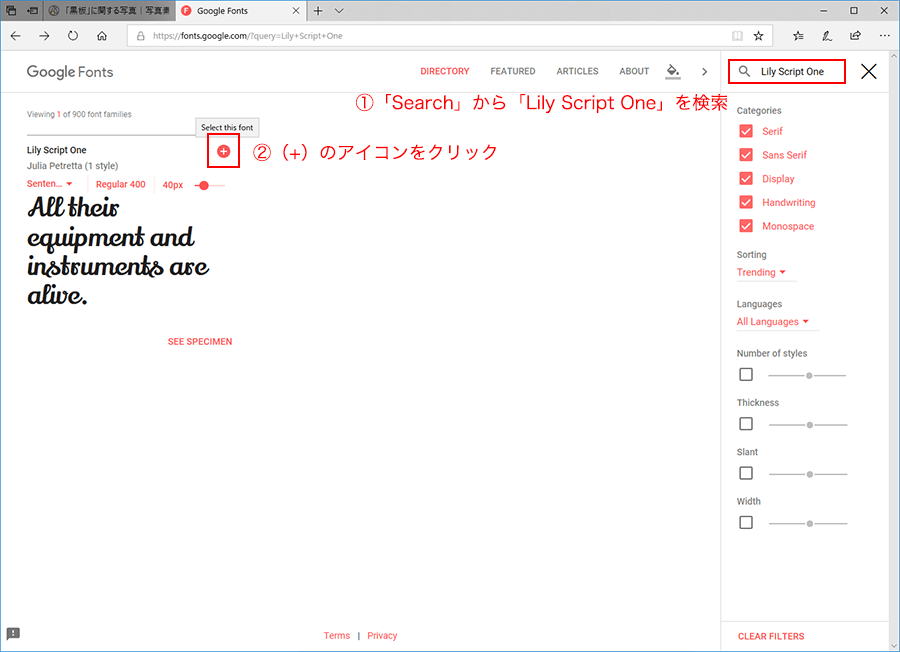This screenshot has width=900, height=652.
Task: Open the Trending sorting dropdown
Action: point(761,272)
